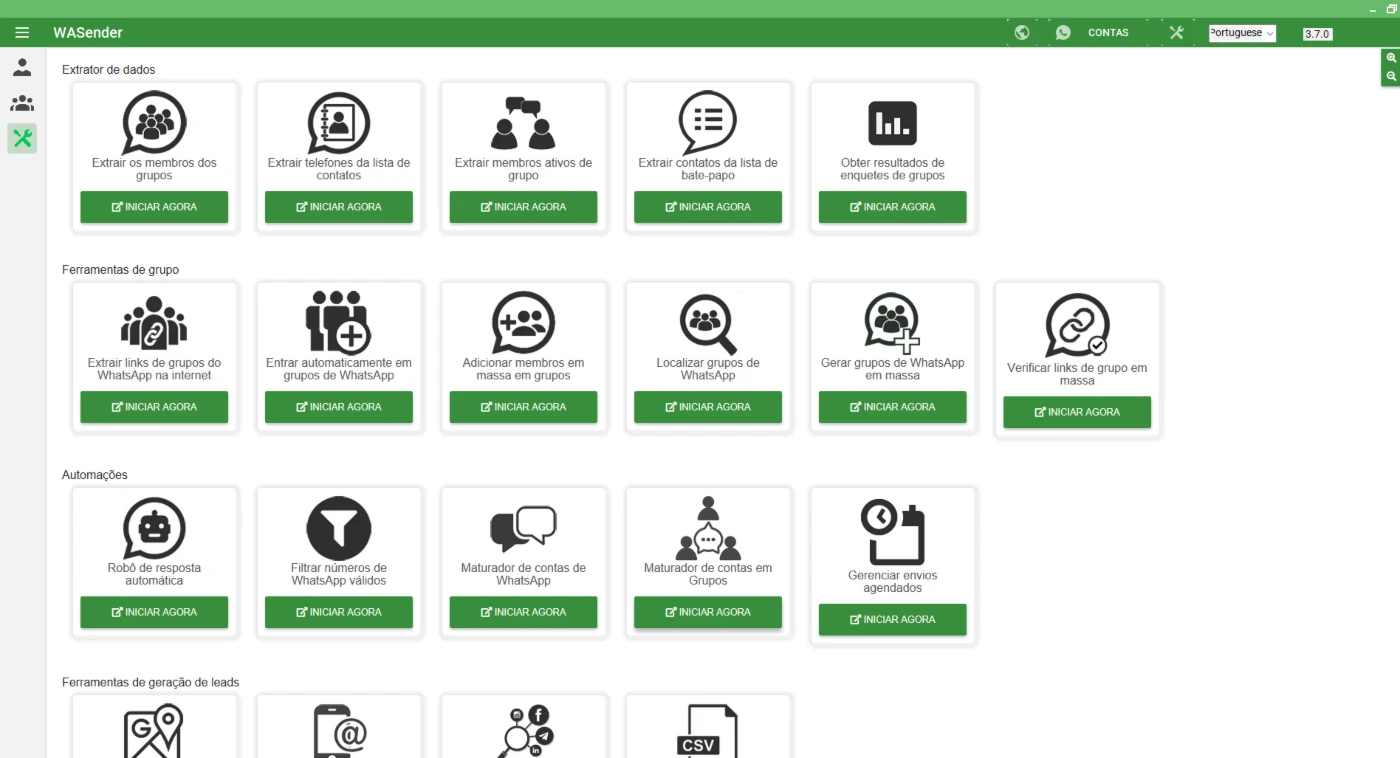This screenshot has height=758, width=1400.
Task: Select the group sidebar icon
Action: [x=22, y=103]
